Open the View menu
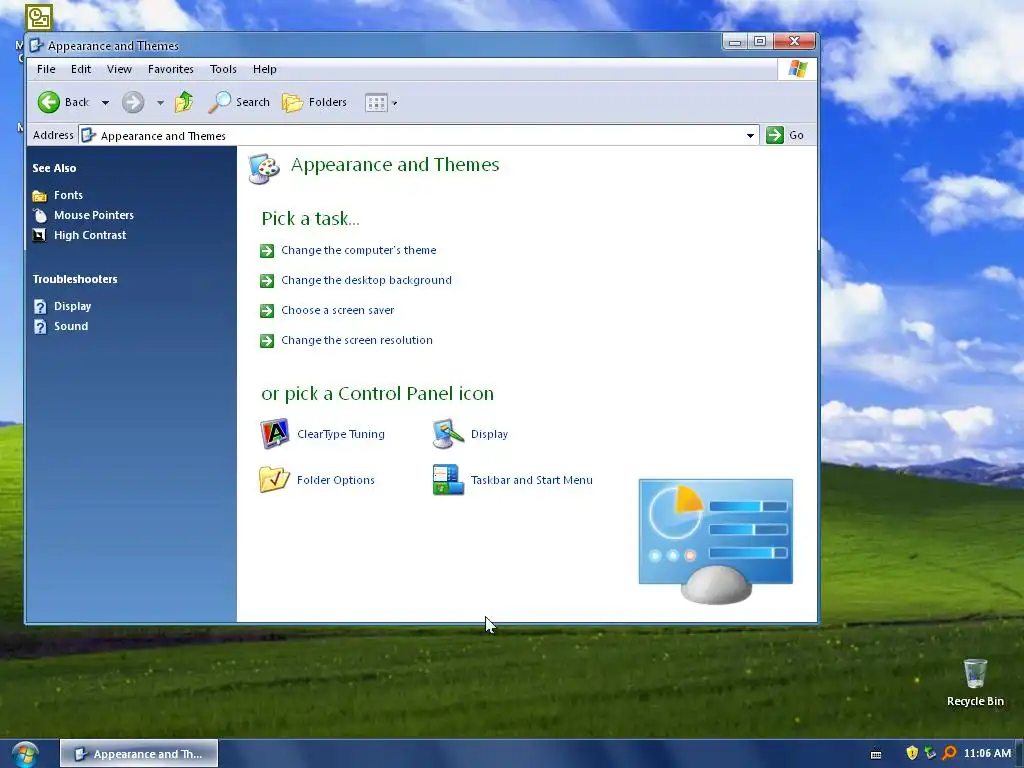Viewport: 1024px width, 768px height. (x=120, y=69)
